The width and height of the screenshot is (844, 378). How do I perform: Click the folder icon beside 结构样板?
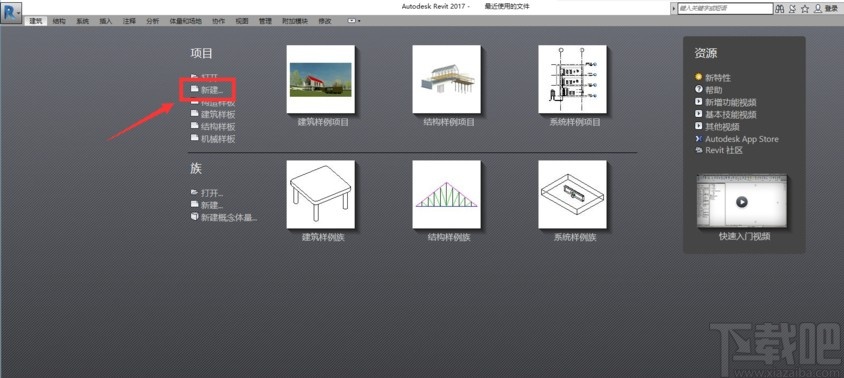(x=195, y=125)
